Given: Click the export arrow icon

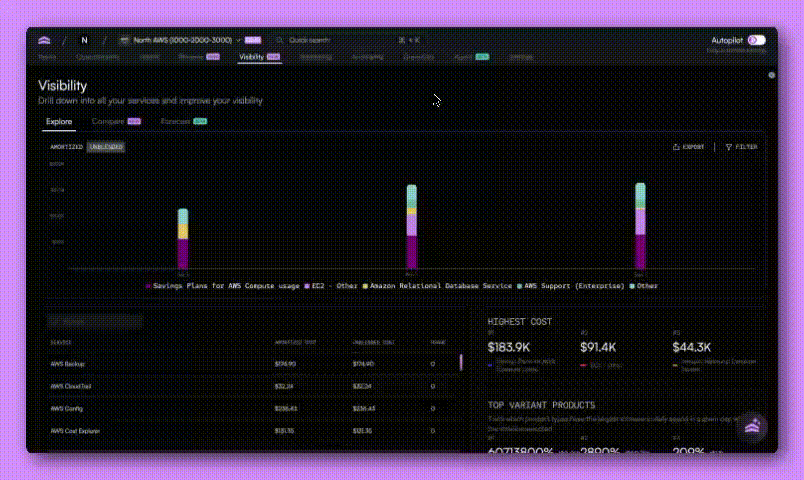Looking at the screenshot, I should coord(676,147).
